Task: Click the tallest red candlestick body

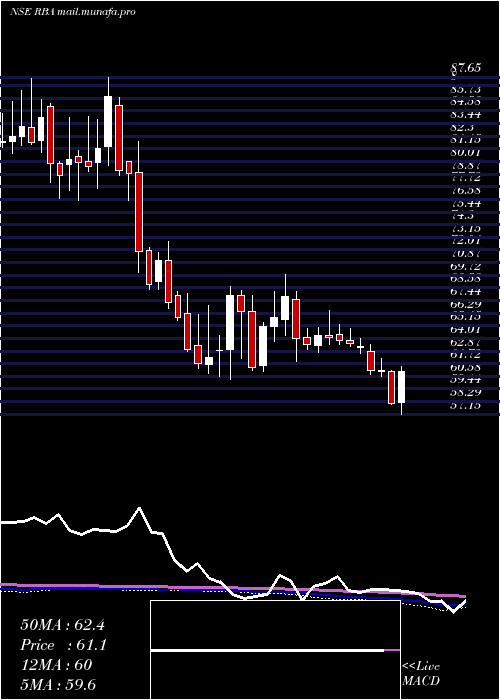Action: click(x=139, y=212)
